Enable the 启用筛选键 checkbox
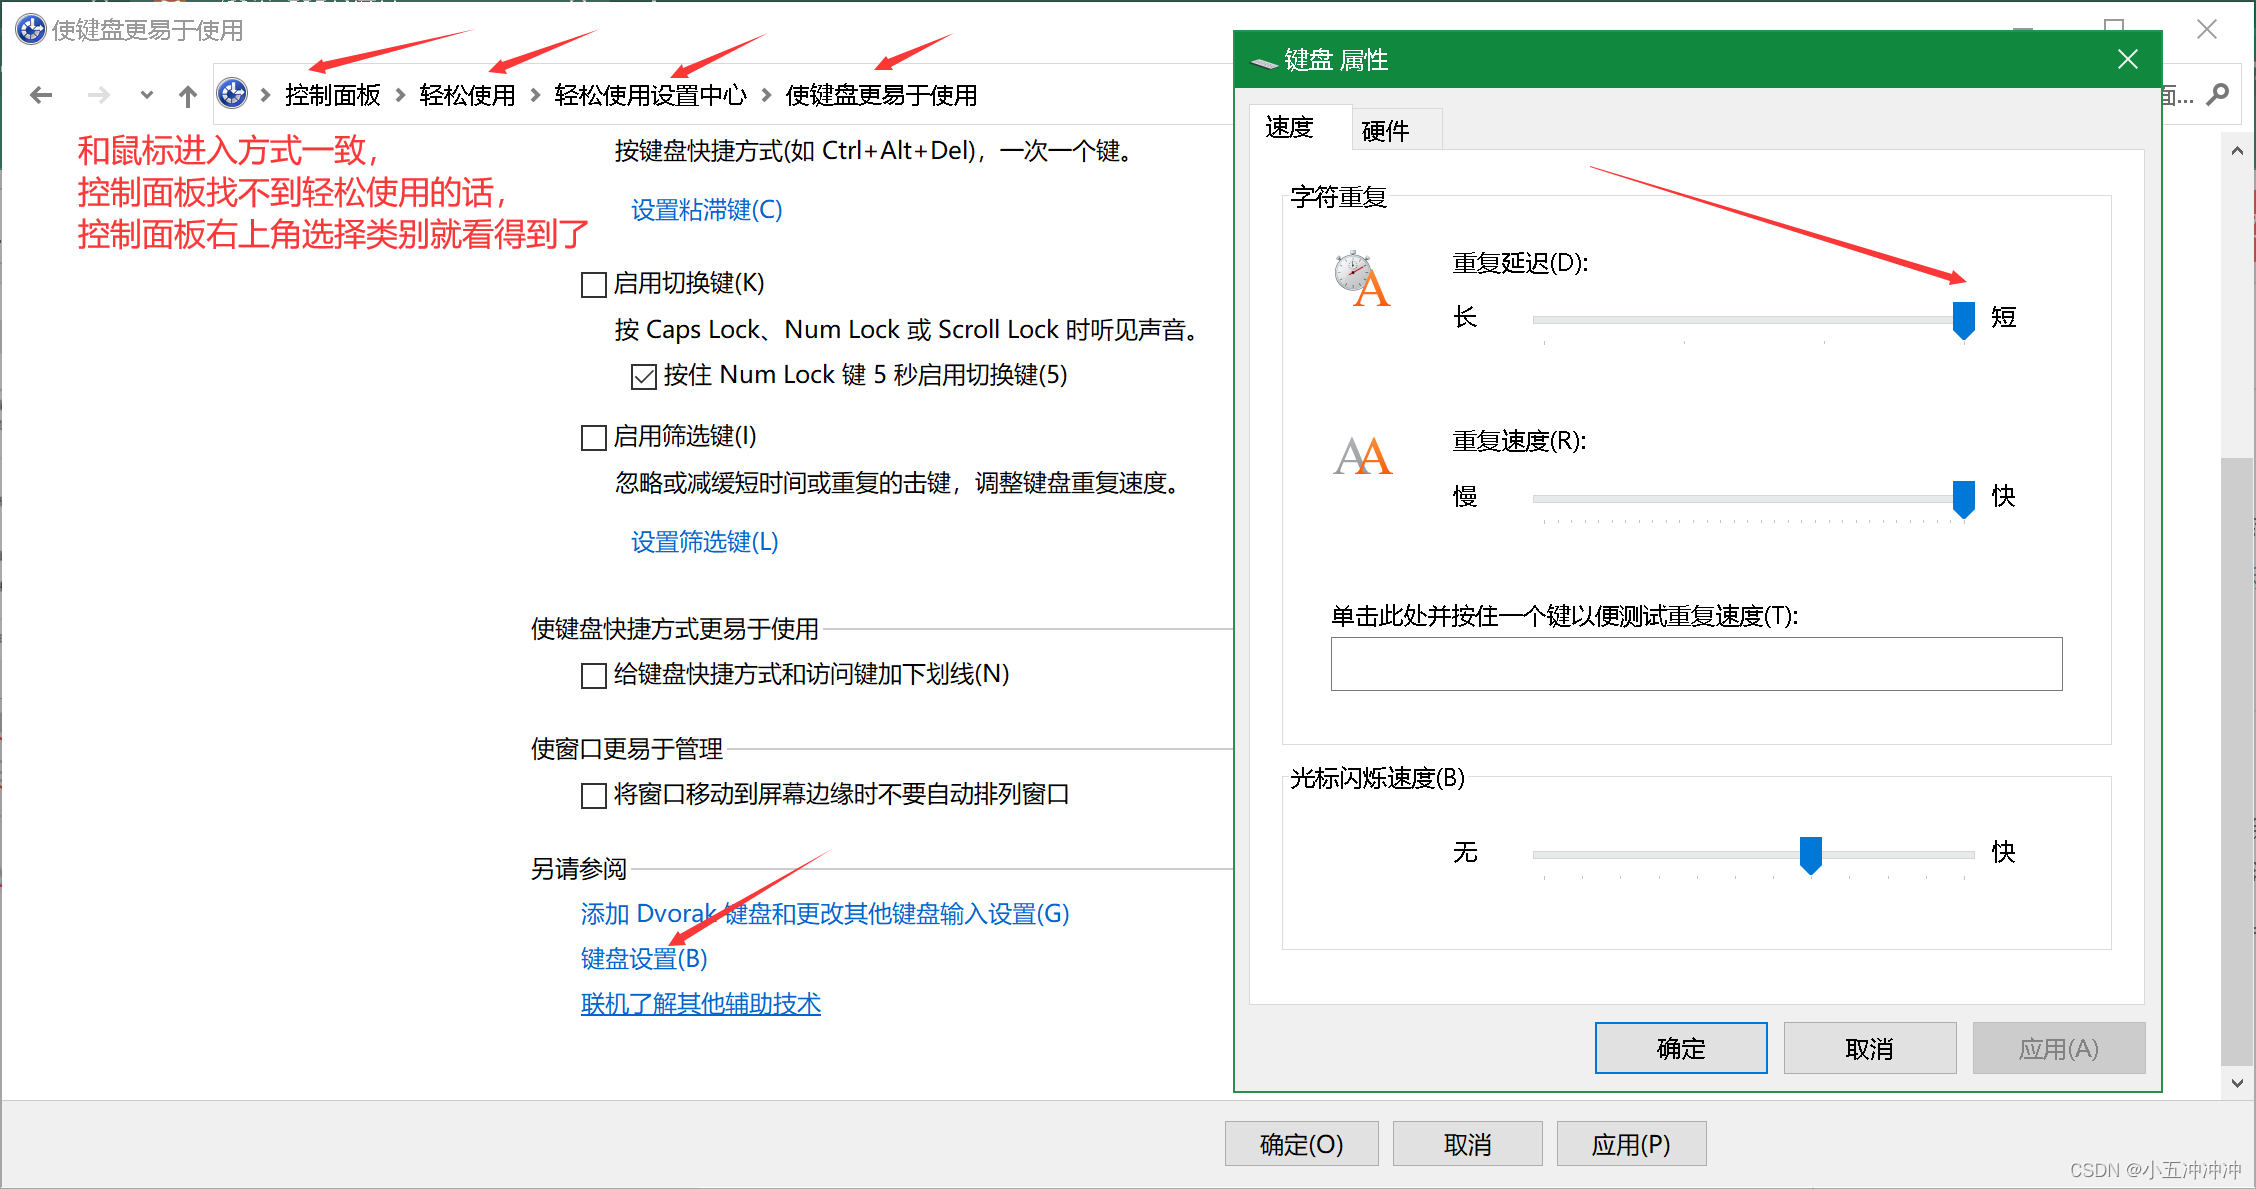This screenshot has height=1189, width=2256. 594,438
